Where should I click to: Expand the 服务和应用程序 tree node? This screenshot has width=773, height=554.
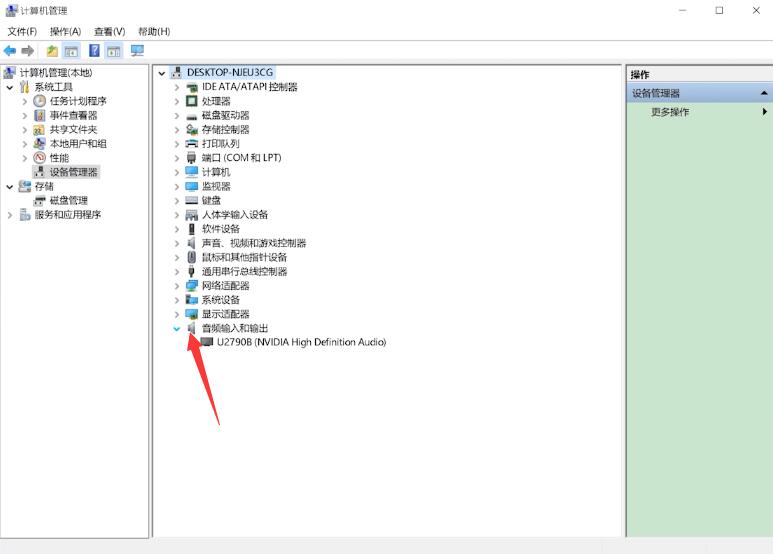click(x=9, y=215)
